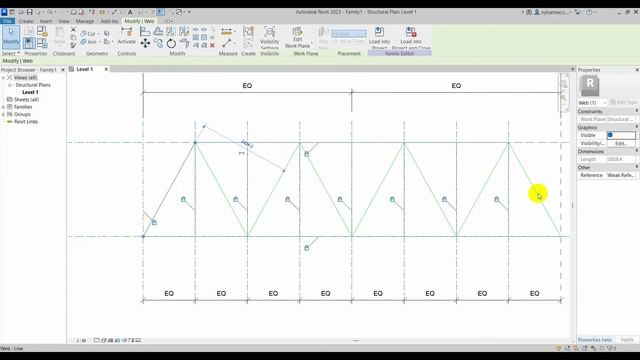Click the Cut to Clipboard scissors icon
This screenshot has height=360, width=640.
click(73, 29)
